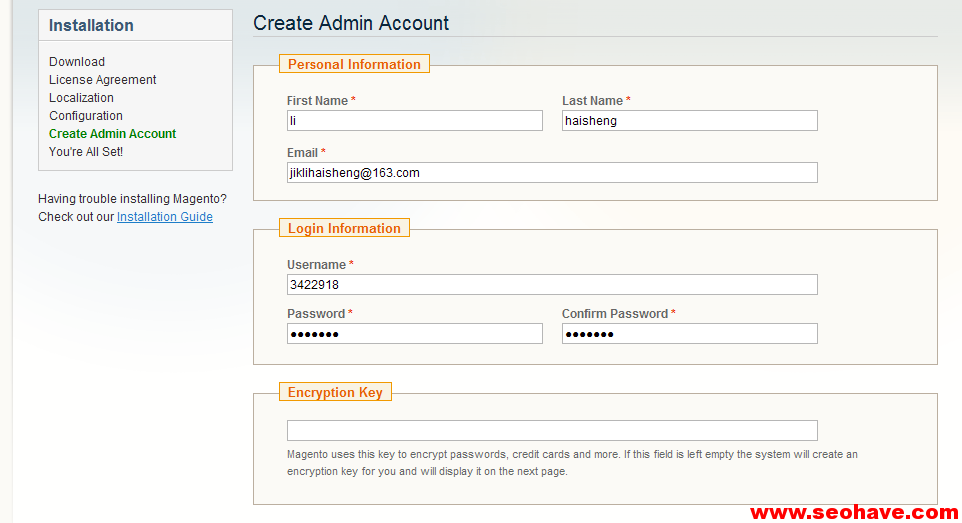Click the Personal Information section legend
Screen dimensions: 962x523
tap(354, 64)
